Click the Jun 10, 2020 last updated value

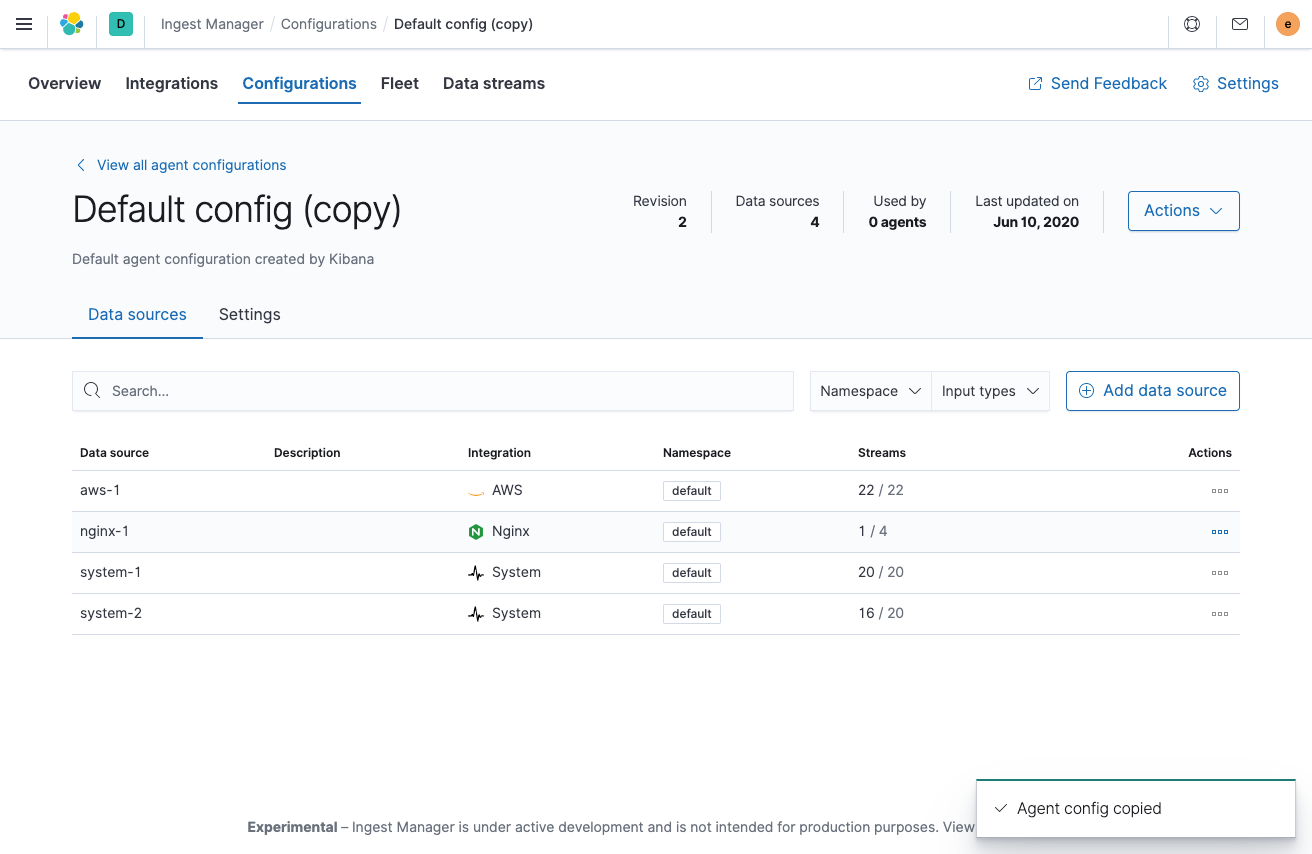[1036, 222]
